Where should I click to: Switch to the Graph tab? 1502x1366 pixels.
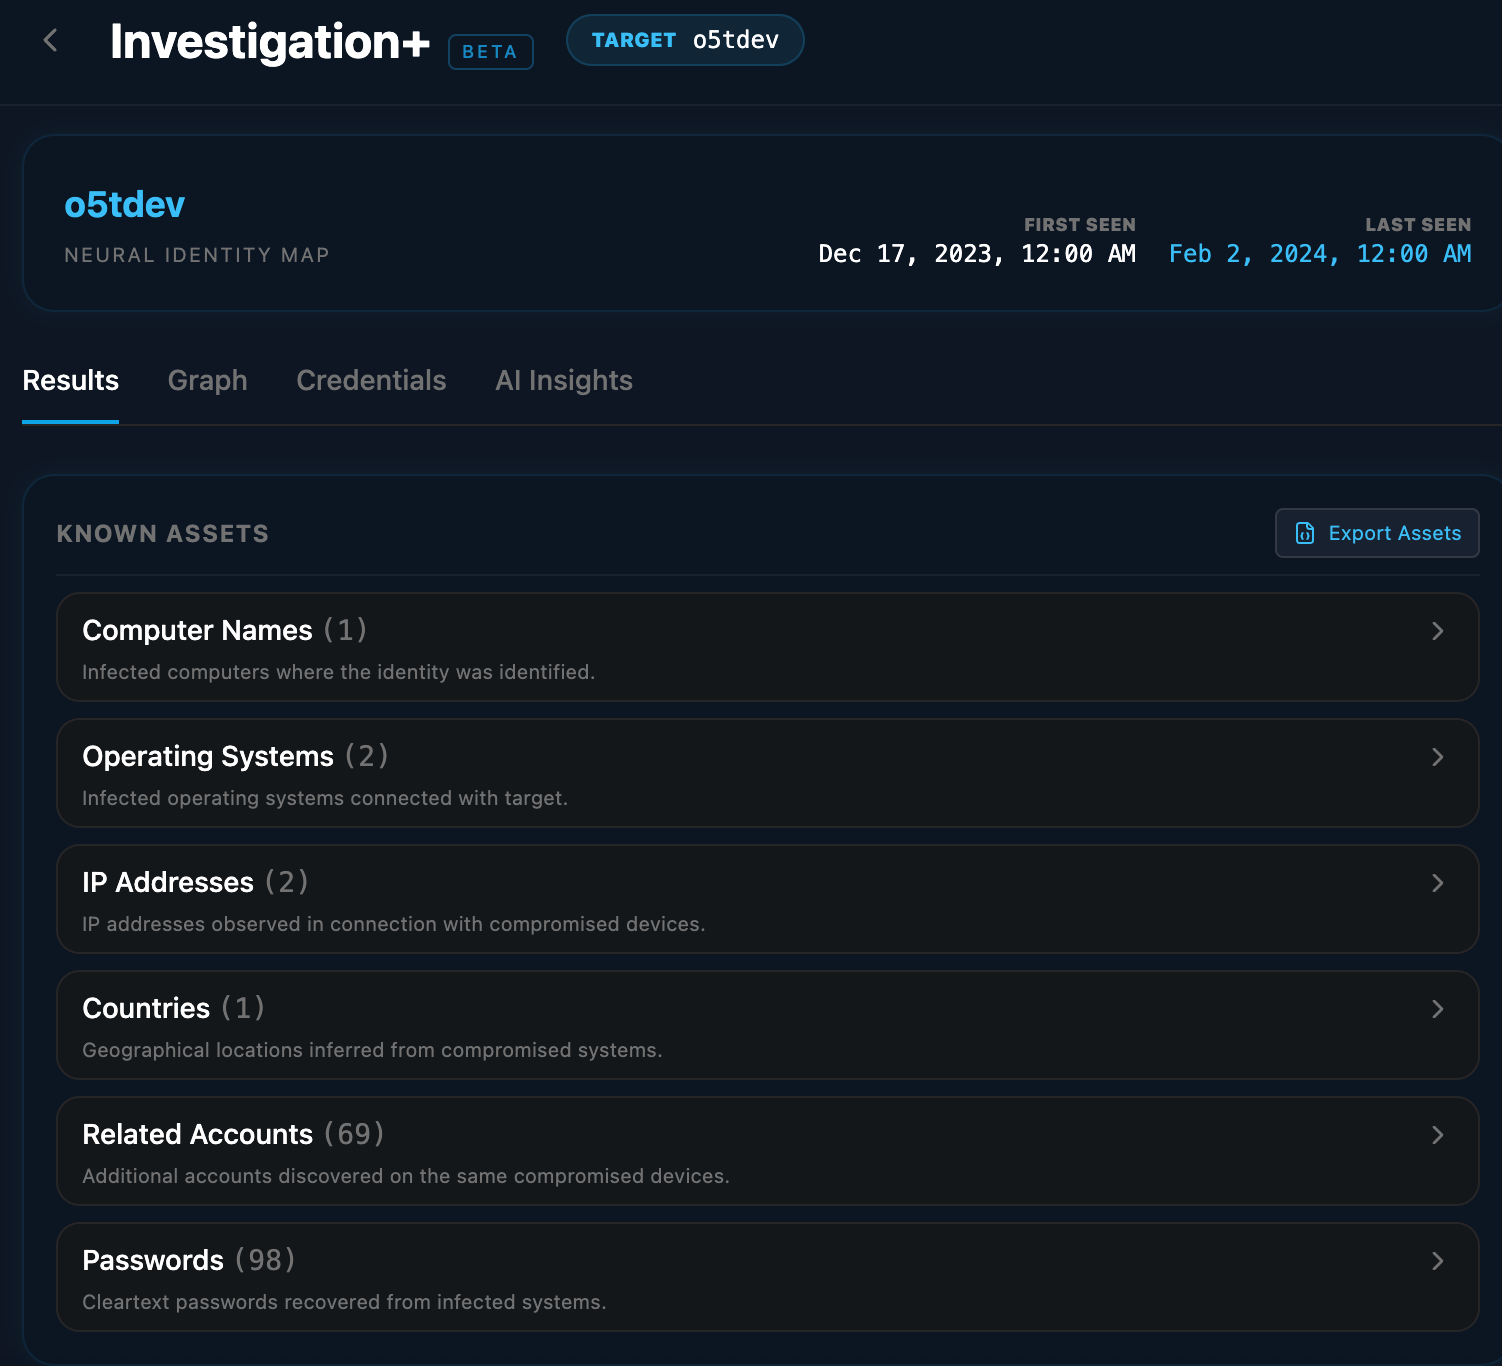coord(207,381)
